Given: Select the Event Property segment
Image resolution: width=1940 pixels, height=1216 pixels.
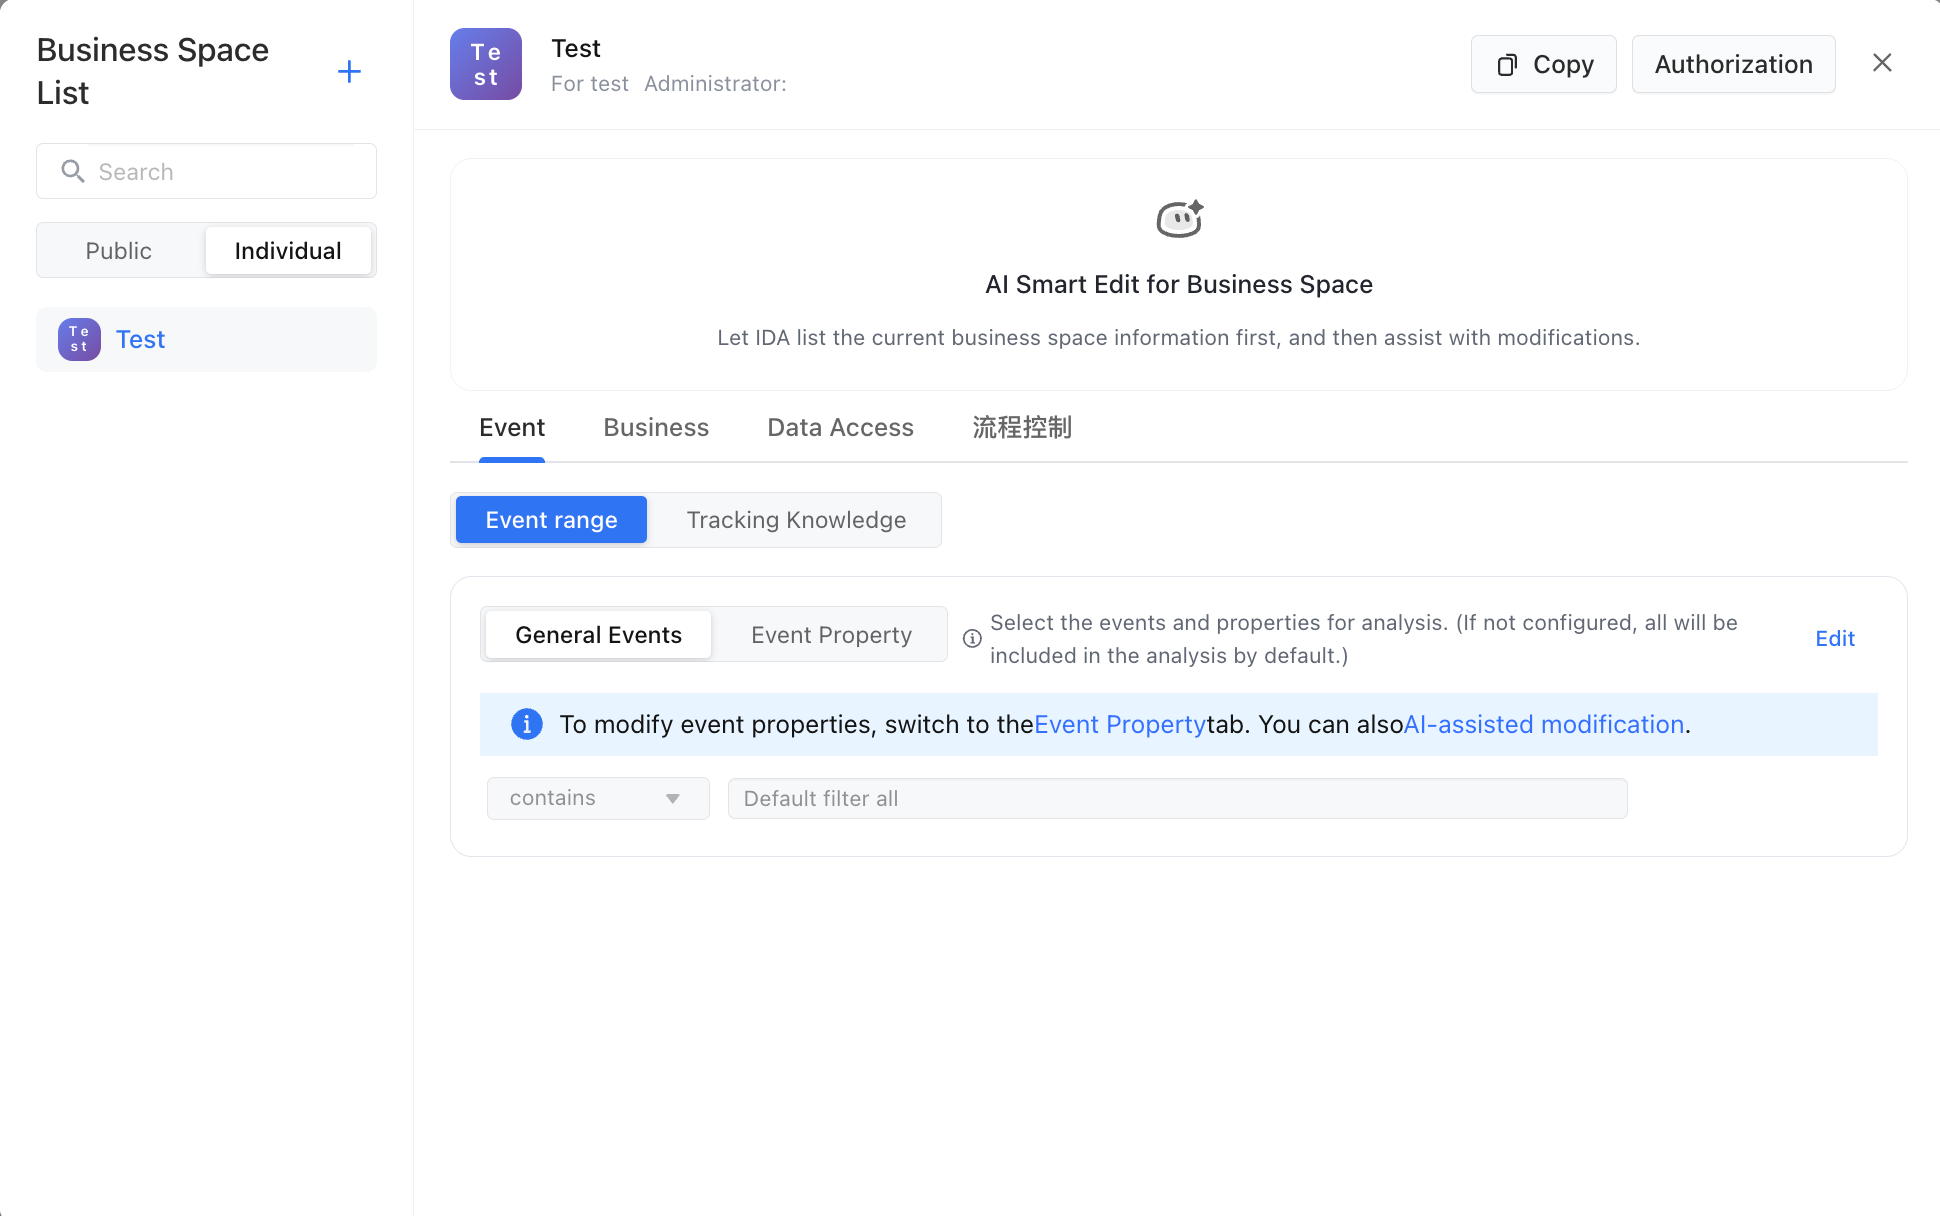Looking at the screenshot, I should coord(831,635).
